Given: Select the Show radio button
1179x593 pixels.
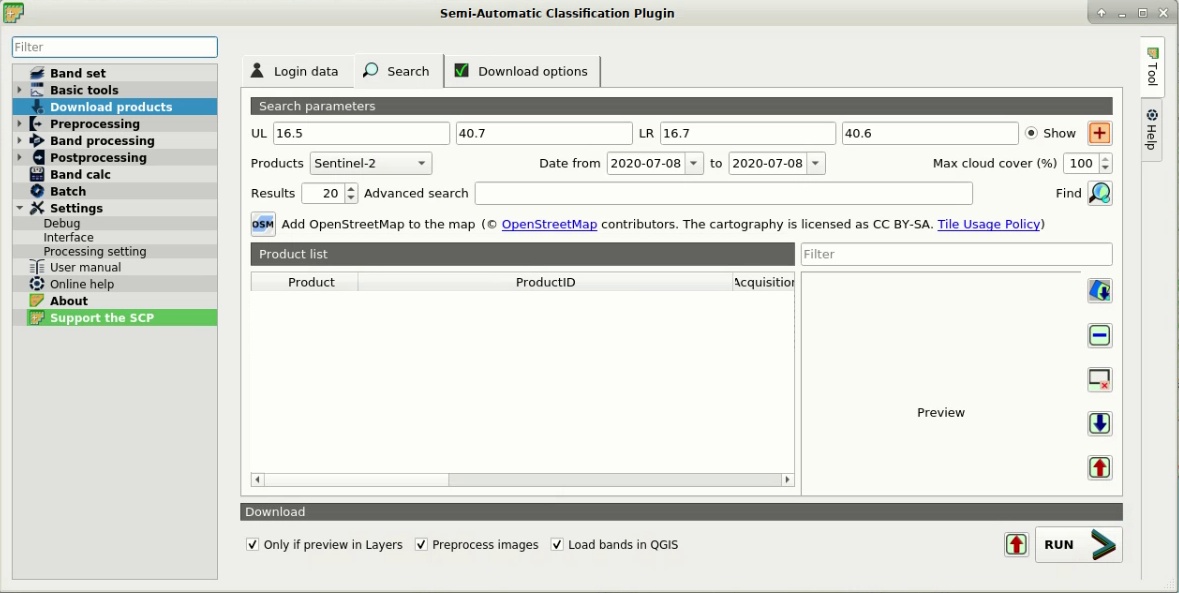Looking at the screenshot, I should pyautogui.click(x=1031, y=133).
